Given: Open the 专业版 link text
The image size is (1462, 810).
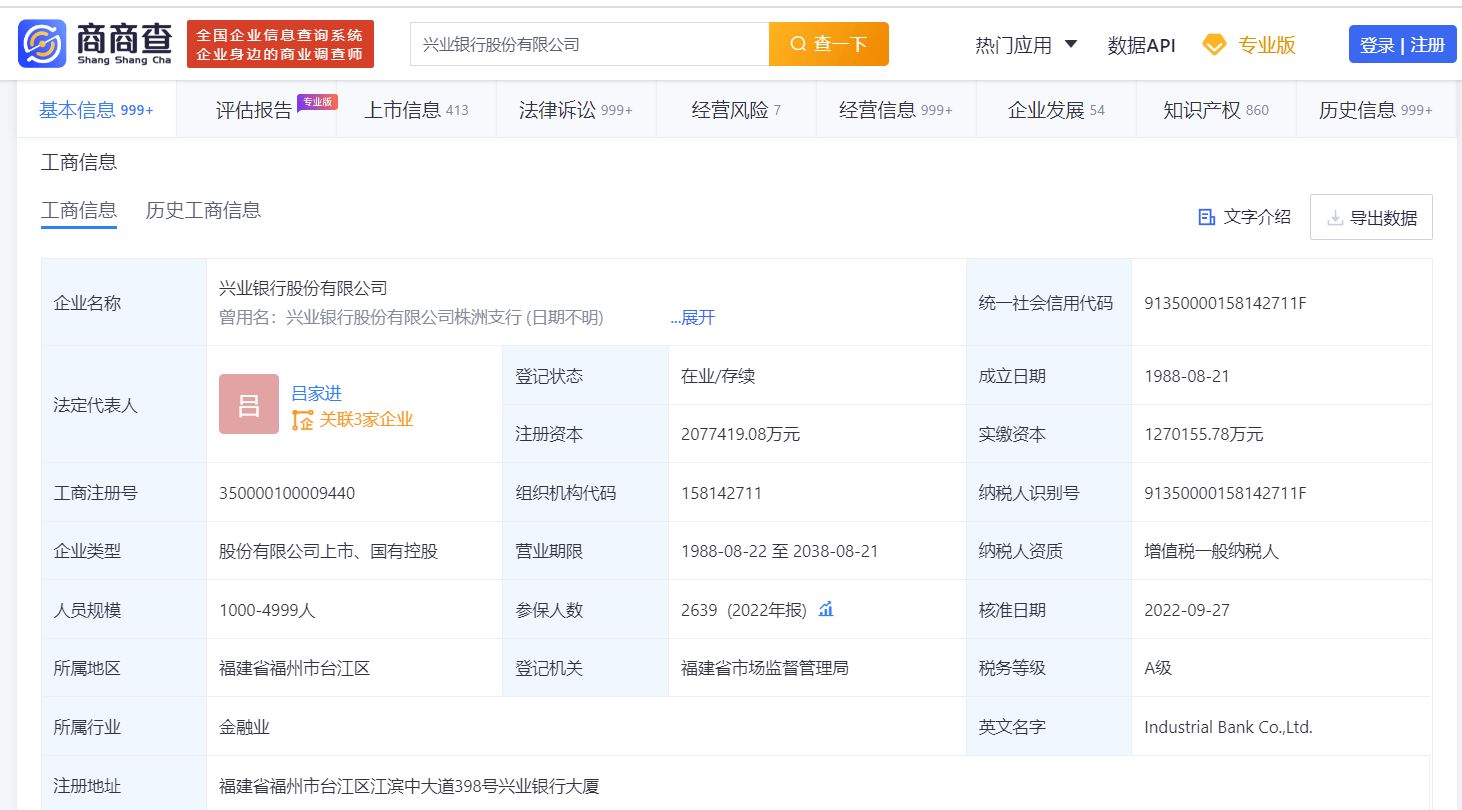Looking at the screenshot, I should 1267,45.
